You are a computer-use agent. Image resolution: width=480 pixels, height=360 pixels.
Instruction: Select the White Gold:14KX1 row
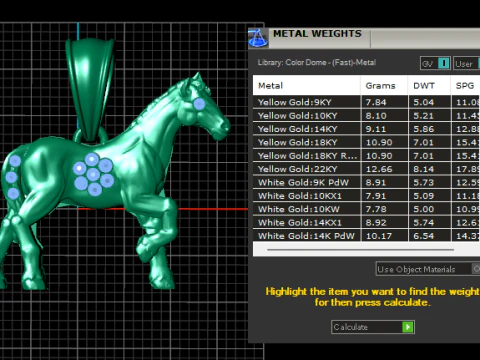(366, 222)
